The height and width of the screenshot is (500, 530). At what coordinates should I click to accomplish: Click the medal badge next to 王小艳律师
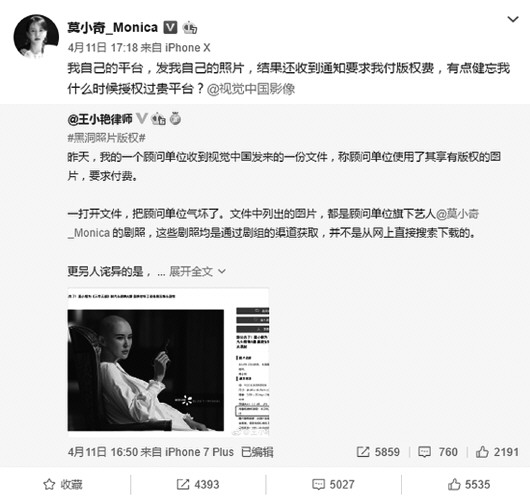pos(175,119)
